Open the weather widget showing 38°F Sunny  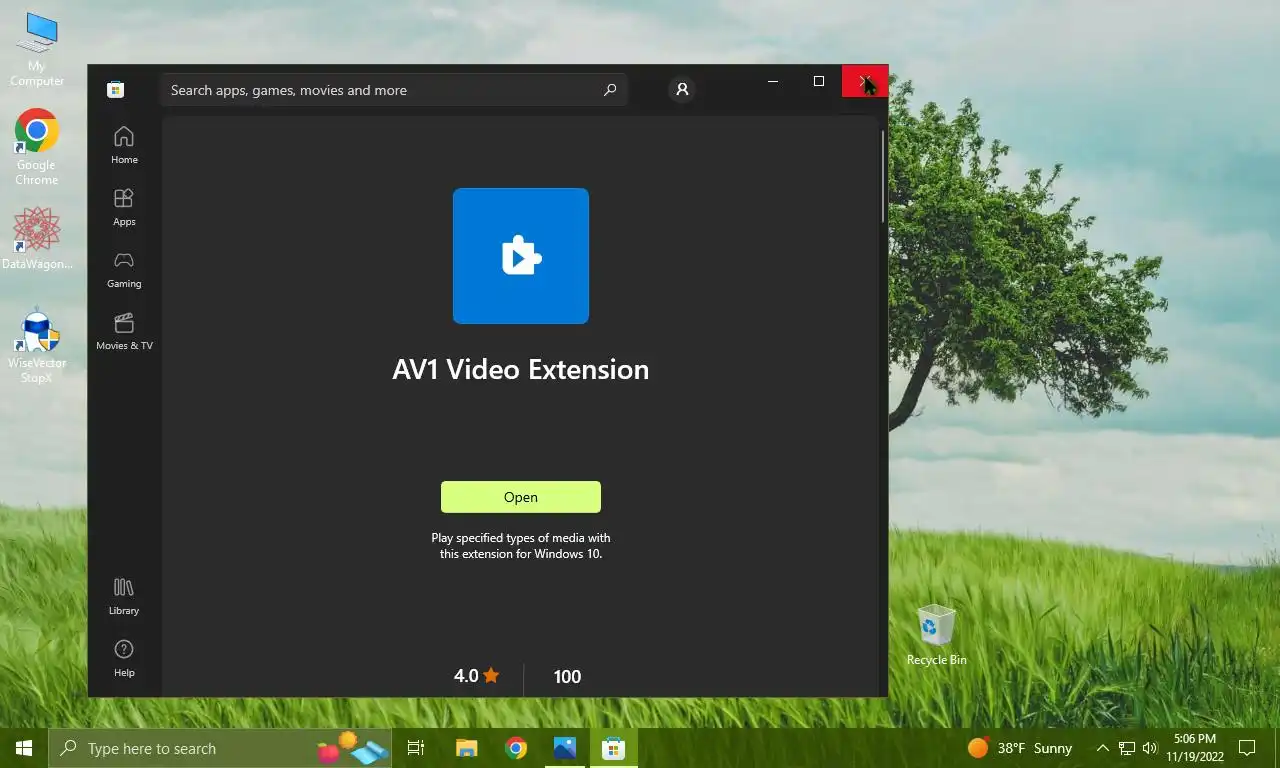click(x=1020, y=748)
